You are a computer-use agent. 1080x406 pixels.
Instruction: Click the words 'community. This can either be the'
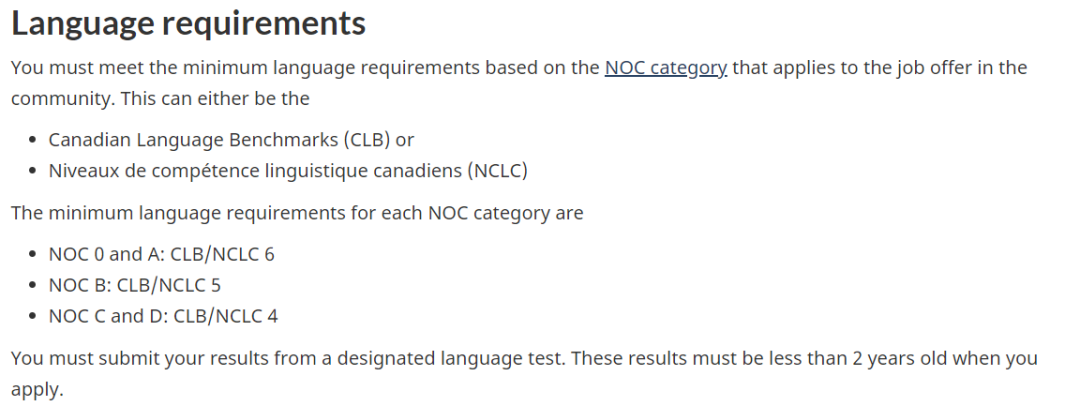tap(160, 99)
